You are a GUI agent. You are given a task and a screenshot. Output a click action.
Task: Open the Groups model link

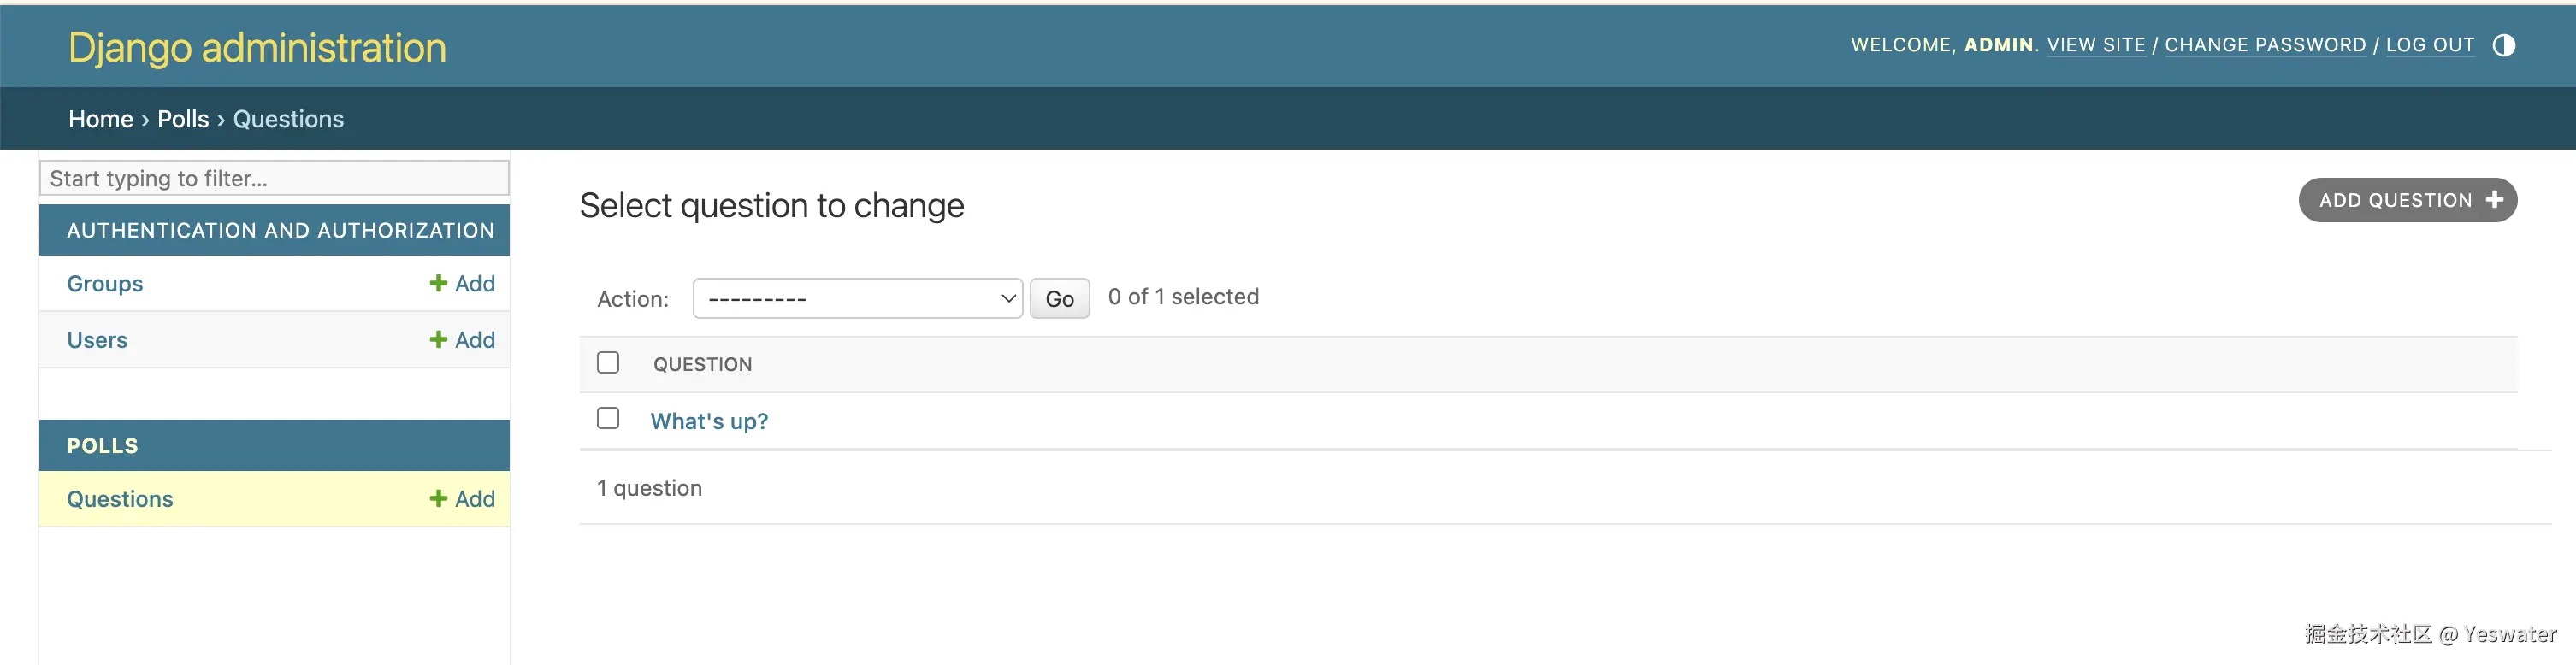pyautogui.click(x=105, y=284)
